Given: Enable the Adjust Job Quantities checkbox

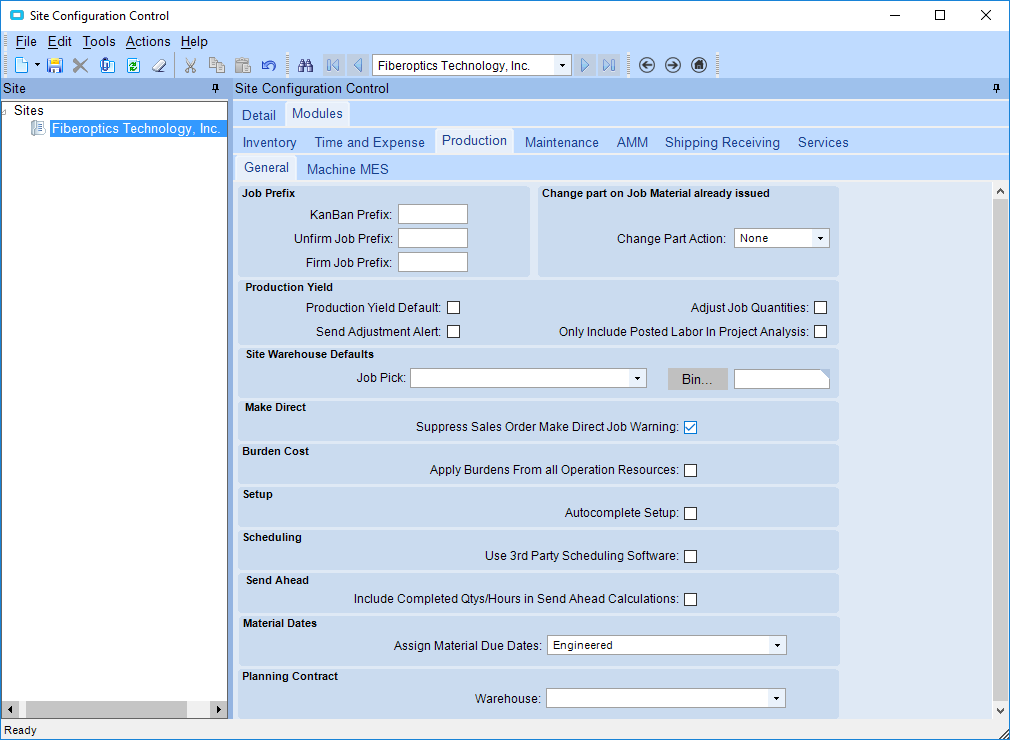Looking at the screenshot, I should click(821, 308).
